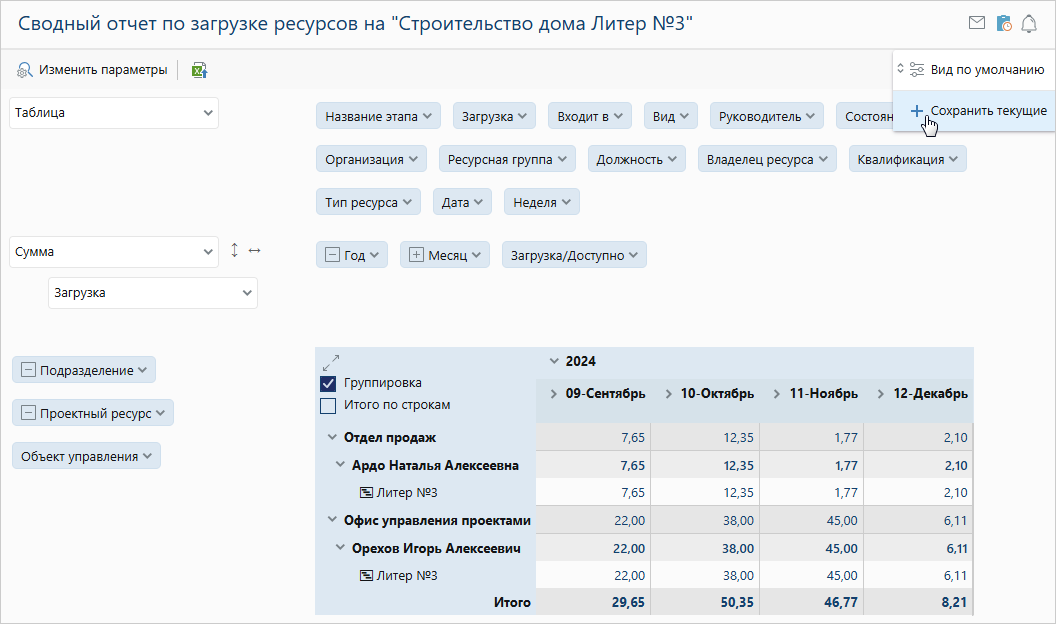Choose Сохранить текущие menu entry
Screen dimensions: 1056x624
point(975,111)
